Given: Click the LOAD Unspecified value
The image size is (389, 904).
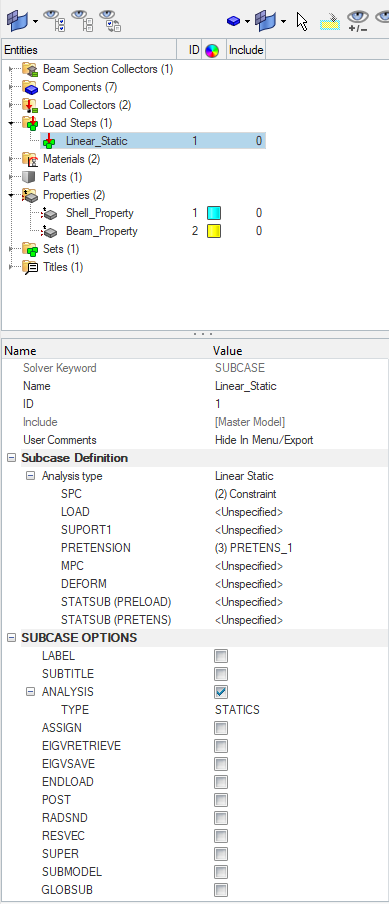Looking at the screenshot, I should (x=249, y=512).
